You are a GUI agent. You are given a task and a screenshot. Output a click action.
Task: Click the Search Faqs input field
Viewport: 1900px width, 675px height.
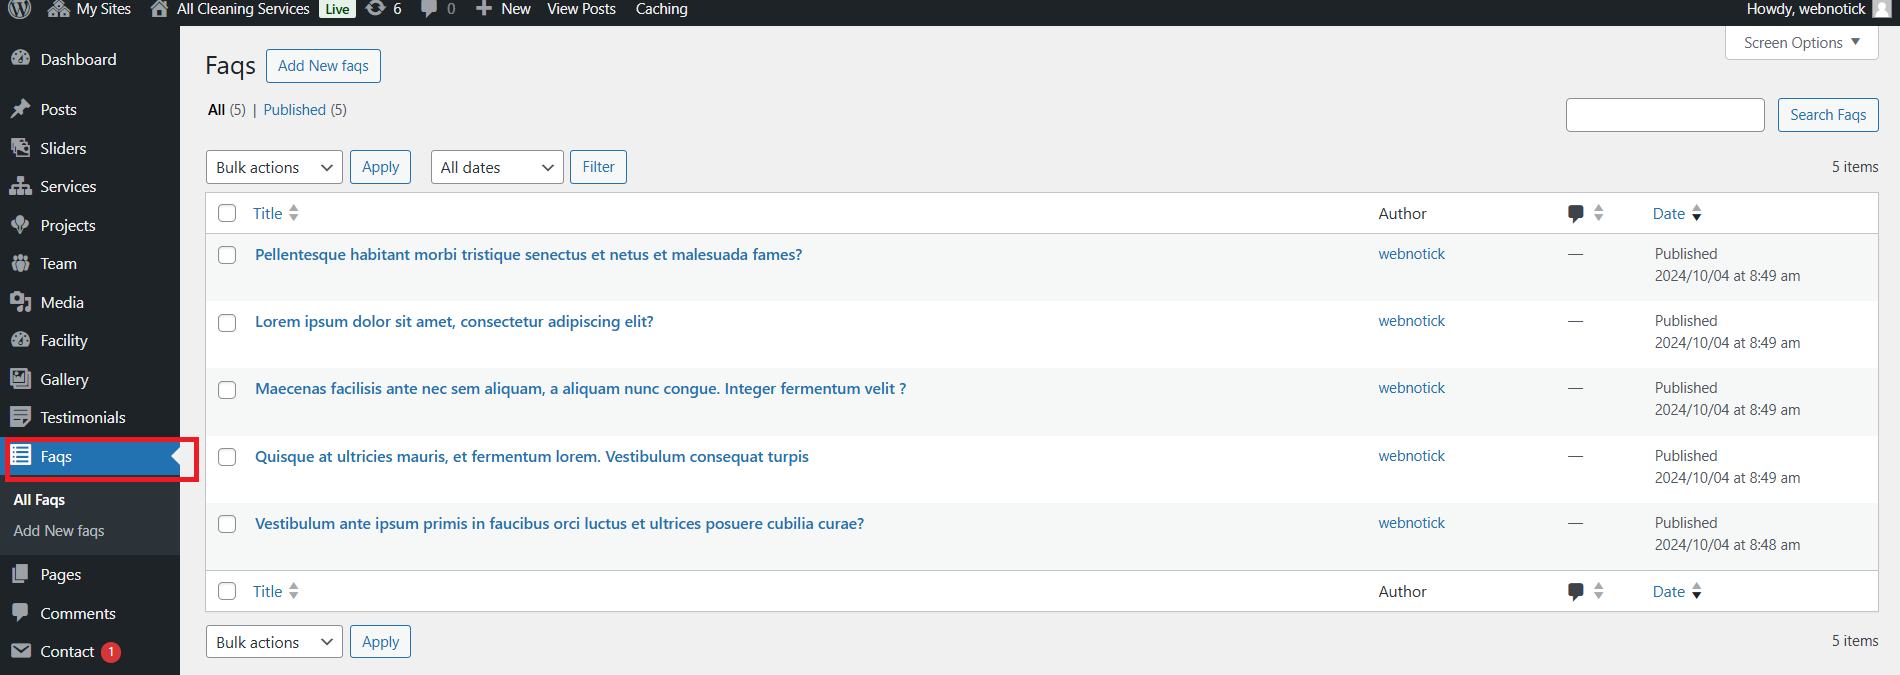pos(1664,115)
